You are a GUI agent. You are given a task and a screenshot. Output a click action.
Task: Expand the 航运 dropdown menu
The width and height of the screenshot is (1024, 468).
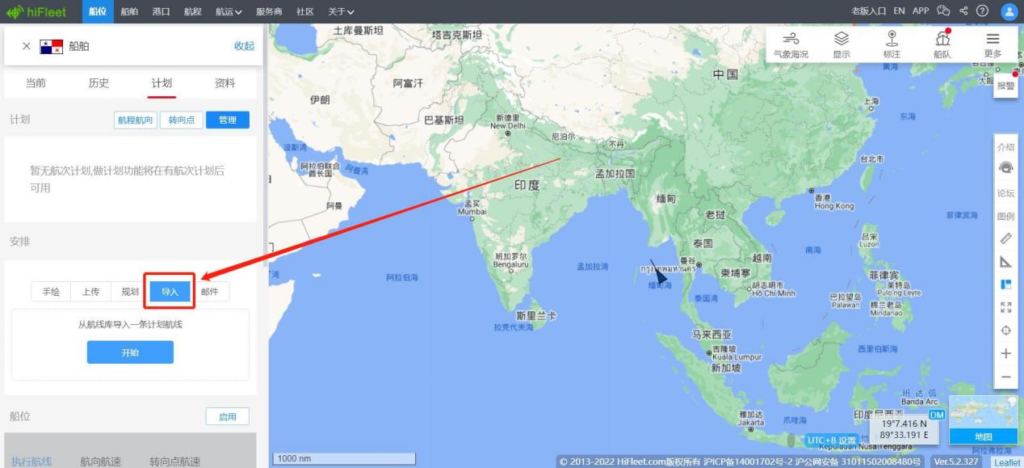tap(229, 12)
